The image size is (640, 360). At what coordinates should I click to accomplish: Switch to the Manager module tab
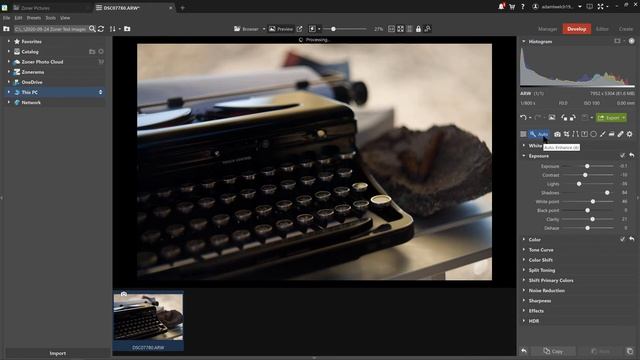click(547, 29)
